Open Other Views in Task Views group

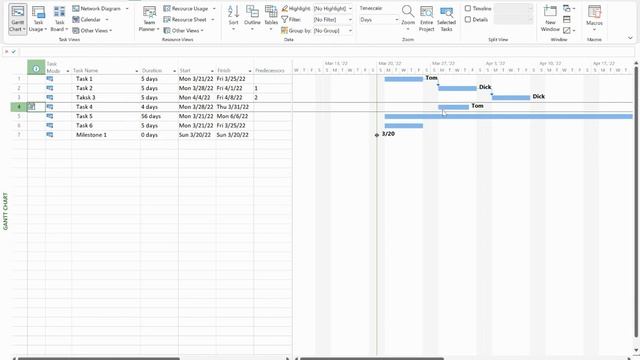(92, 31)
